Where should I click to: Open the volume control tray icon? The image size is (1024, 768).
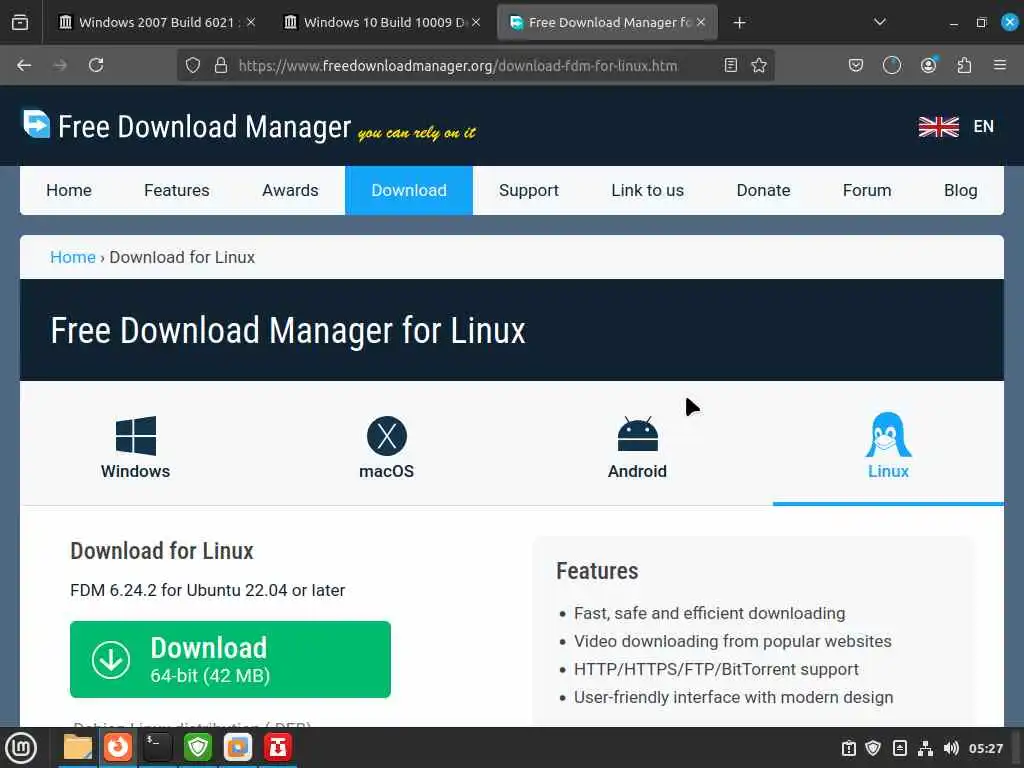pyautogui.click(x=951, y=748)
